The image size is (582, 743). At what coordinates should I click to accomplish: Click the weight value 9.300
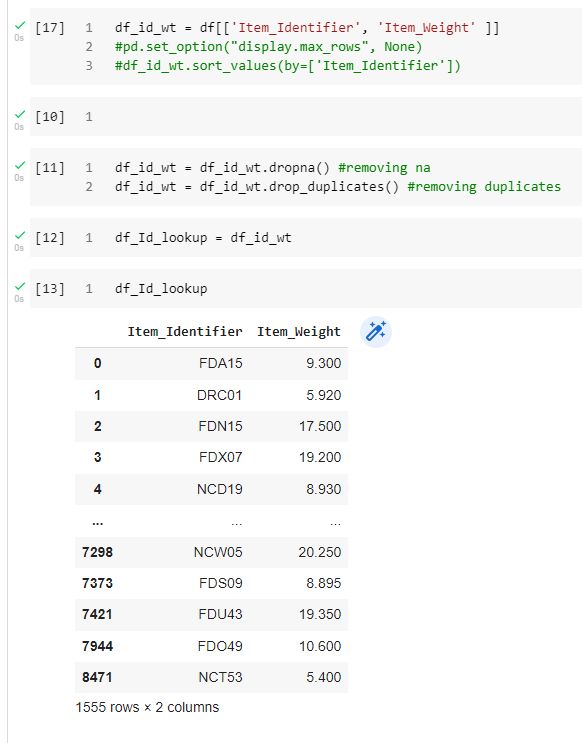pos(324,363)
